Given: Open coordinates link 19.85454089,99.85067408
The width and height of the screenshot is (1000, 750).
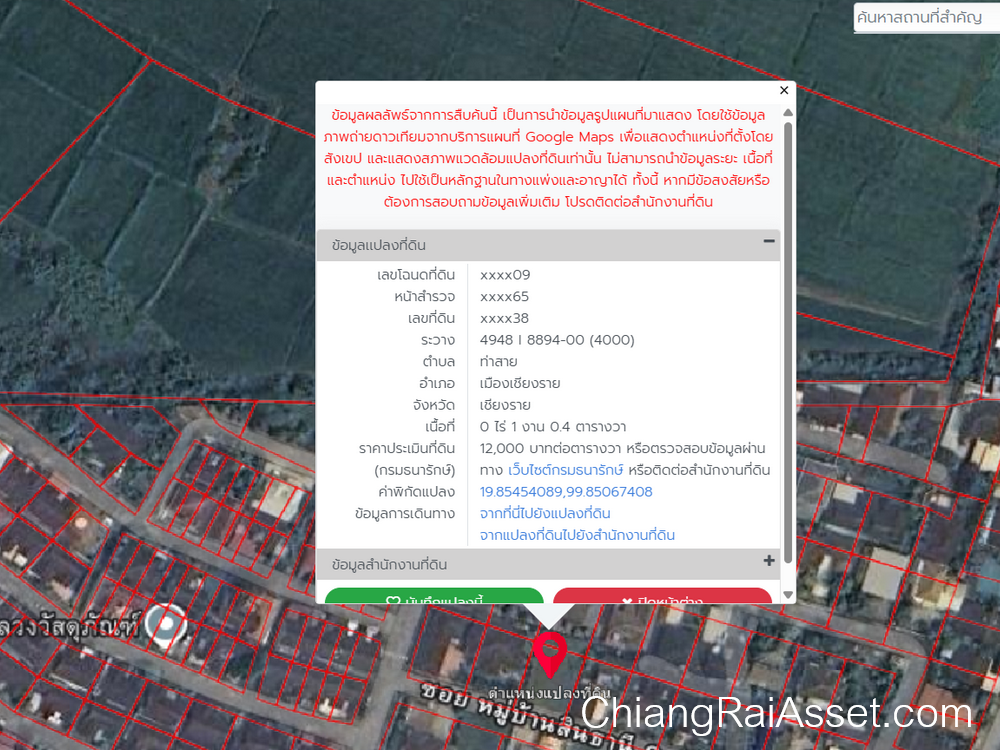Looking at the screenshot, I should point(566,492).
